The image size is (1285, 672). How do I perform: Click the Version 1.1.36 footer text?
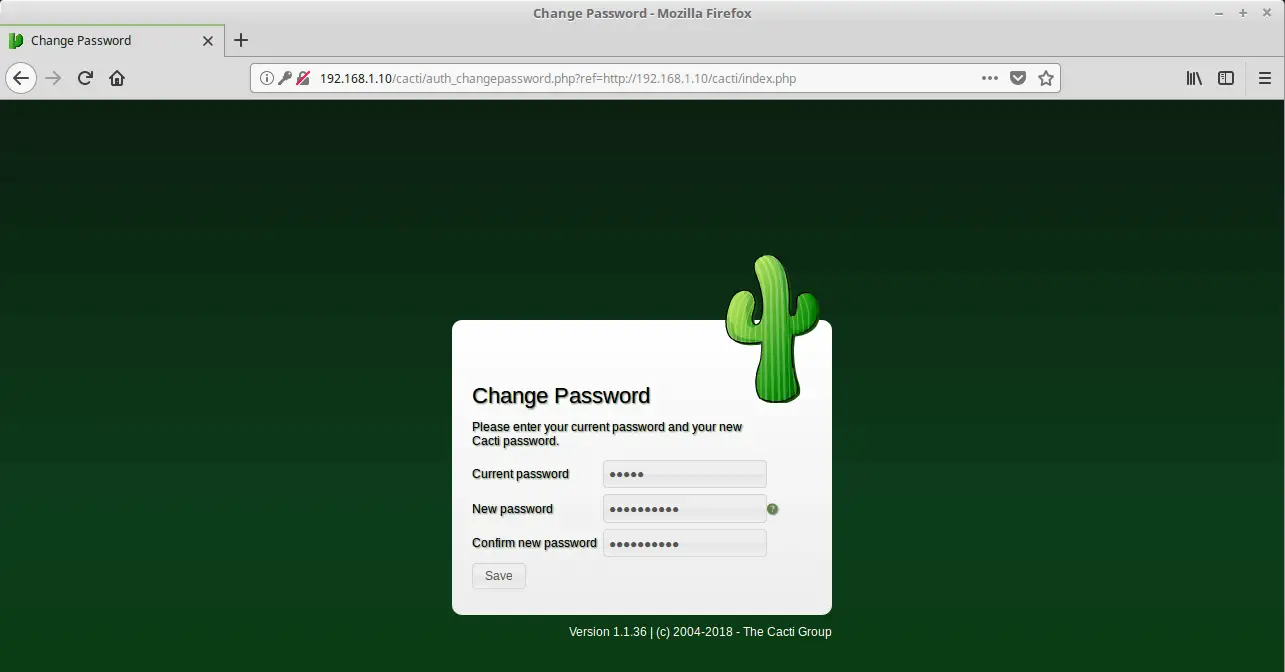click(x=700, y=632)
